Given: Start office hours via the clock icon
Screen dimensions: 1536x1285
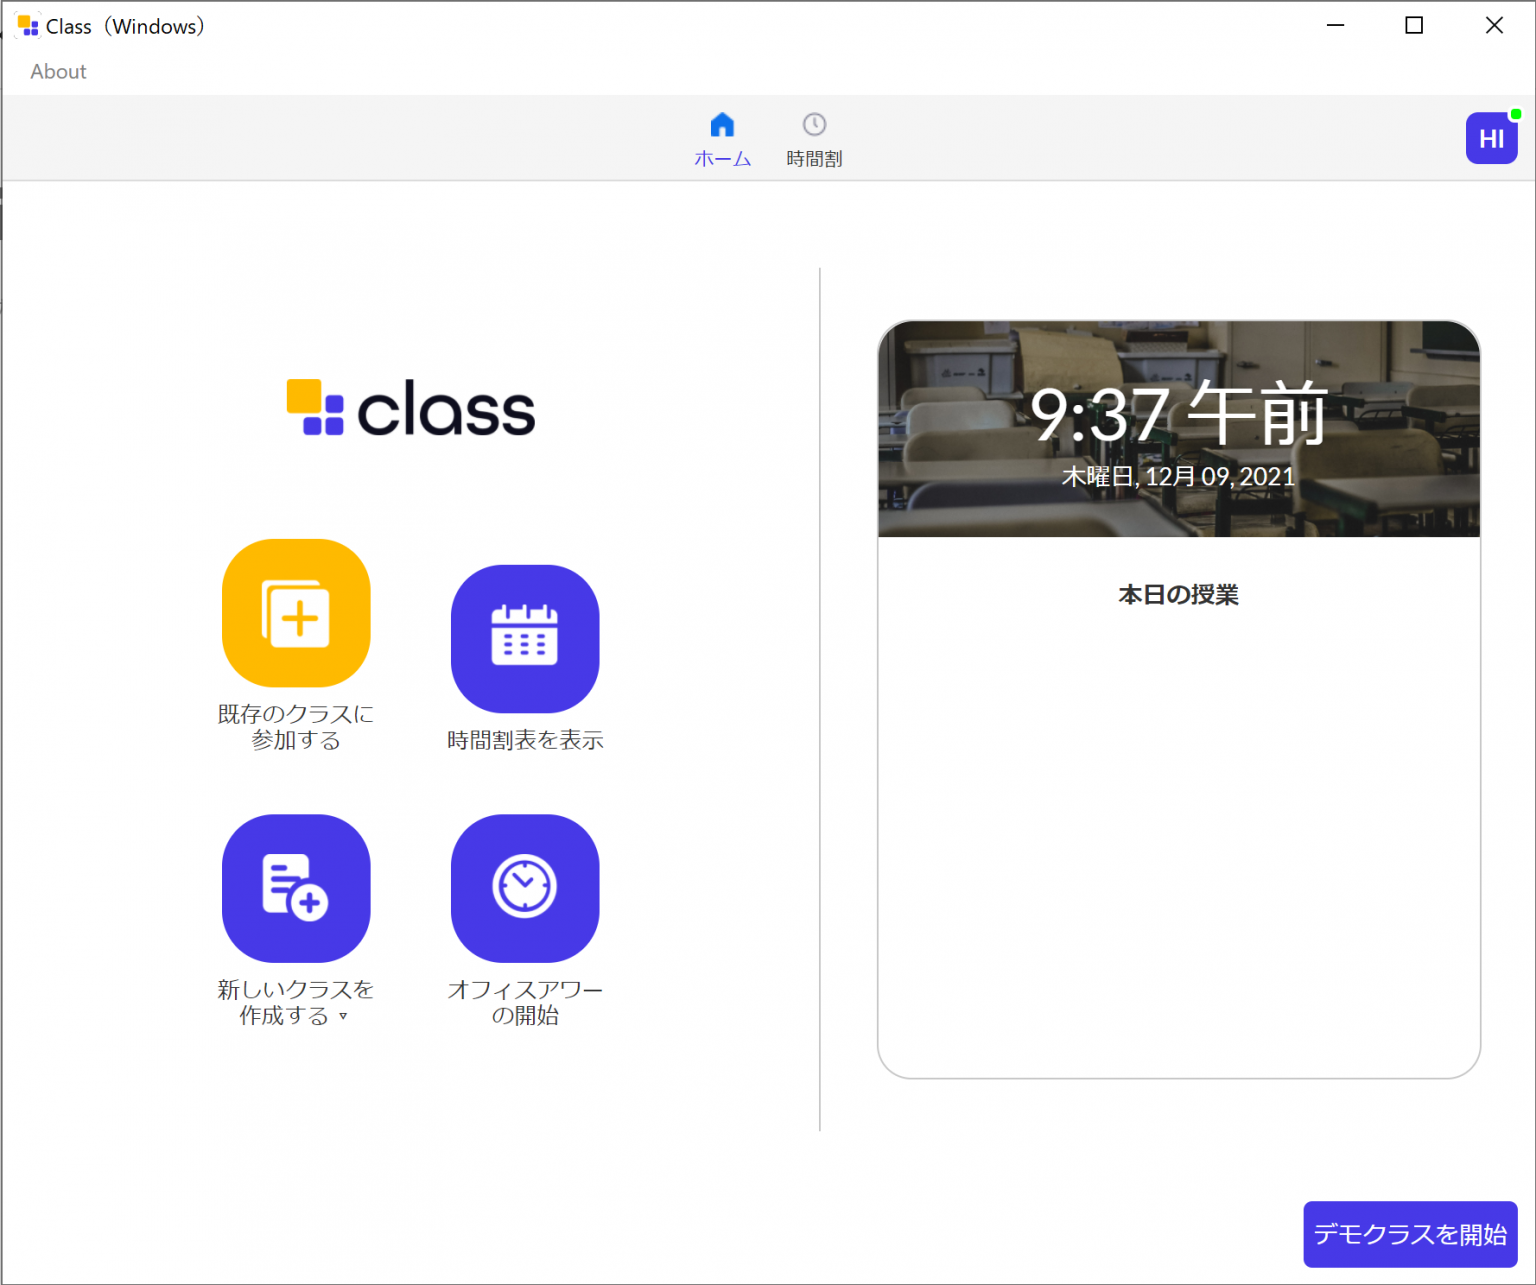Looking at the screenshot, I should (525, 888).
